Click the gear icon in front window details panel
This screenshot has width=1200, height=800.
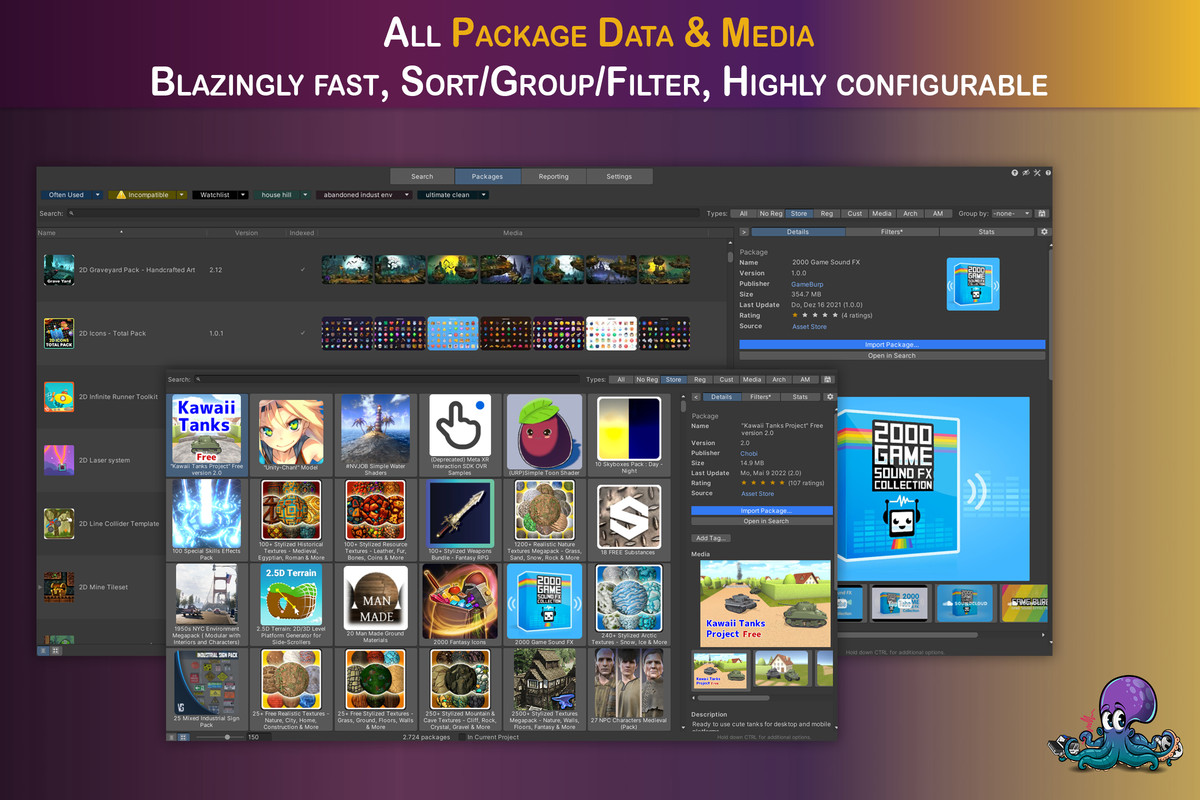point(830,397)
